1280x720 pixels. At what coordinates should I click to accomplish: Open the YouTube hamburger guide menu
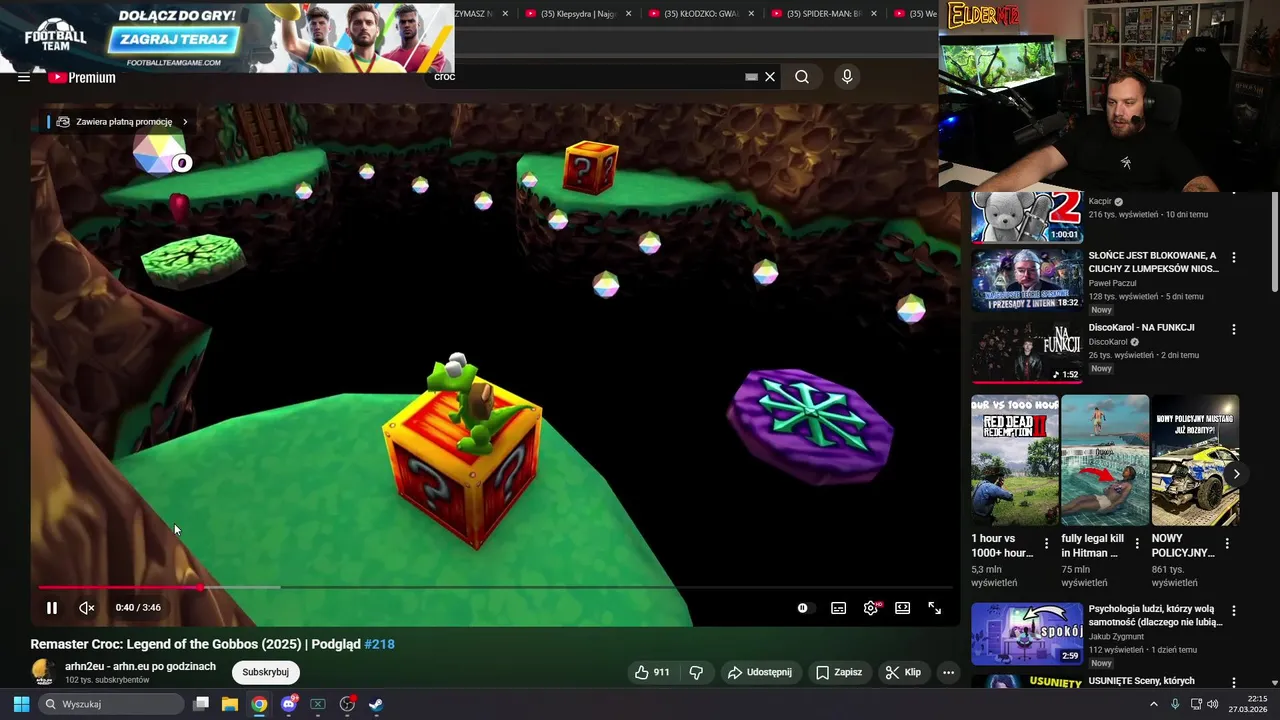(24, 77)
